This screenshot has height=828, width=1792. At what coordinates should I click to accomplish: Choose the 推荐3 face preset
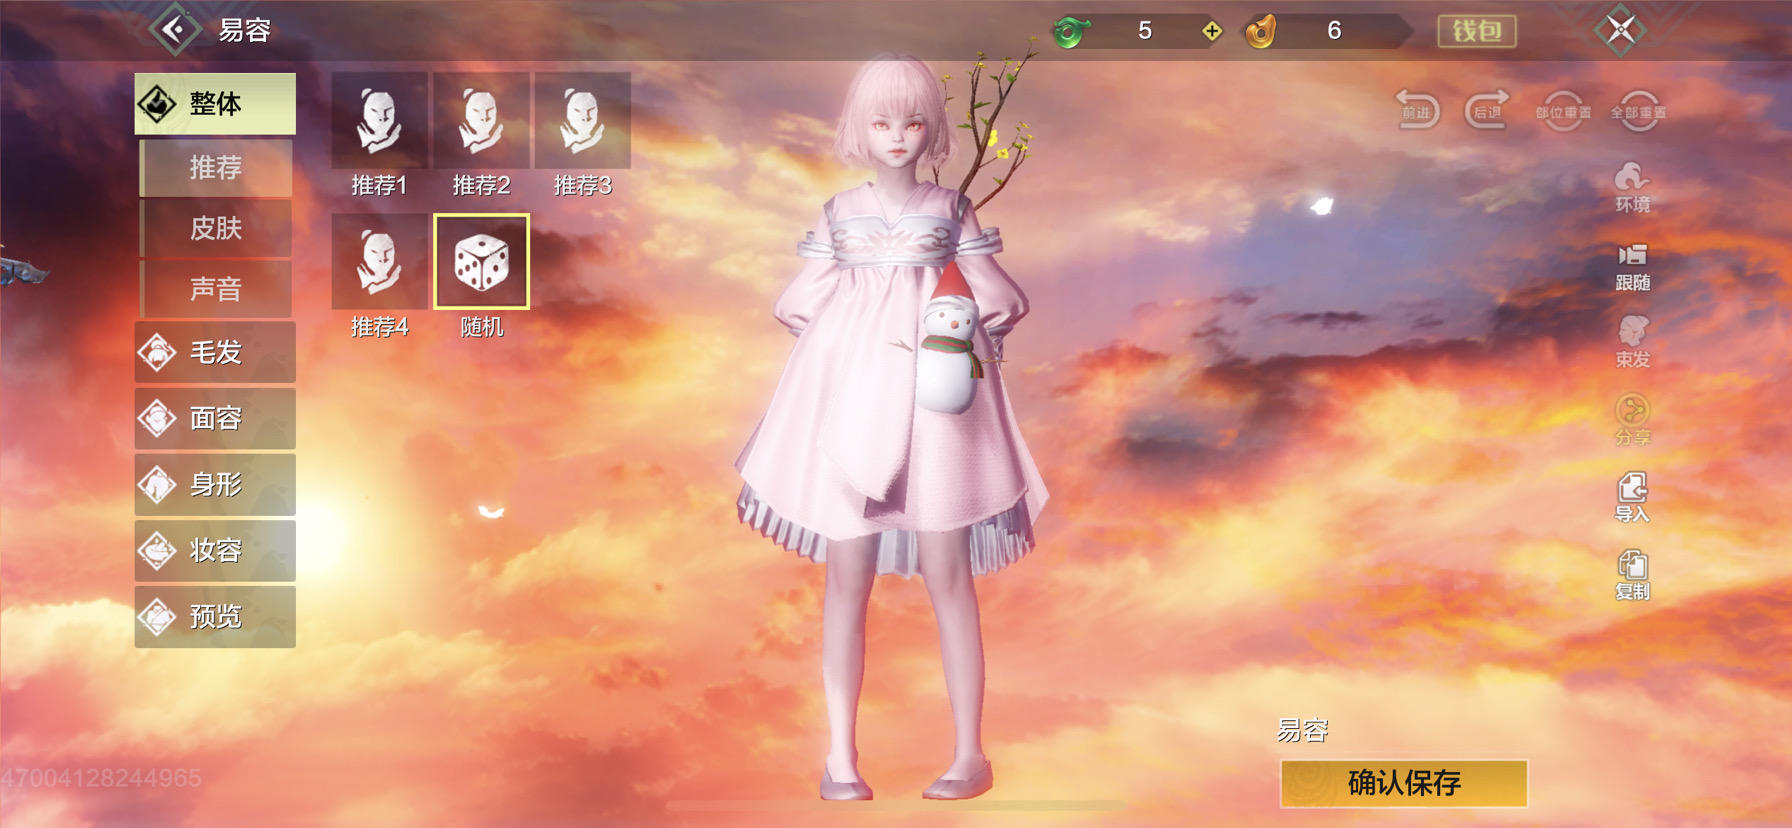tap(583, 121)
